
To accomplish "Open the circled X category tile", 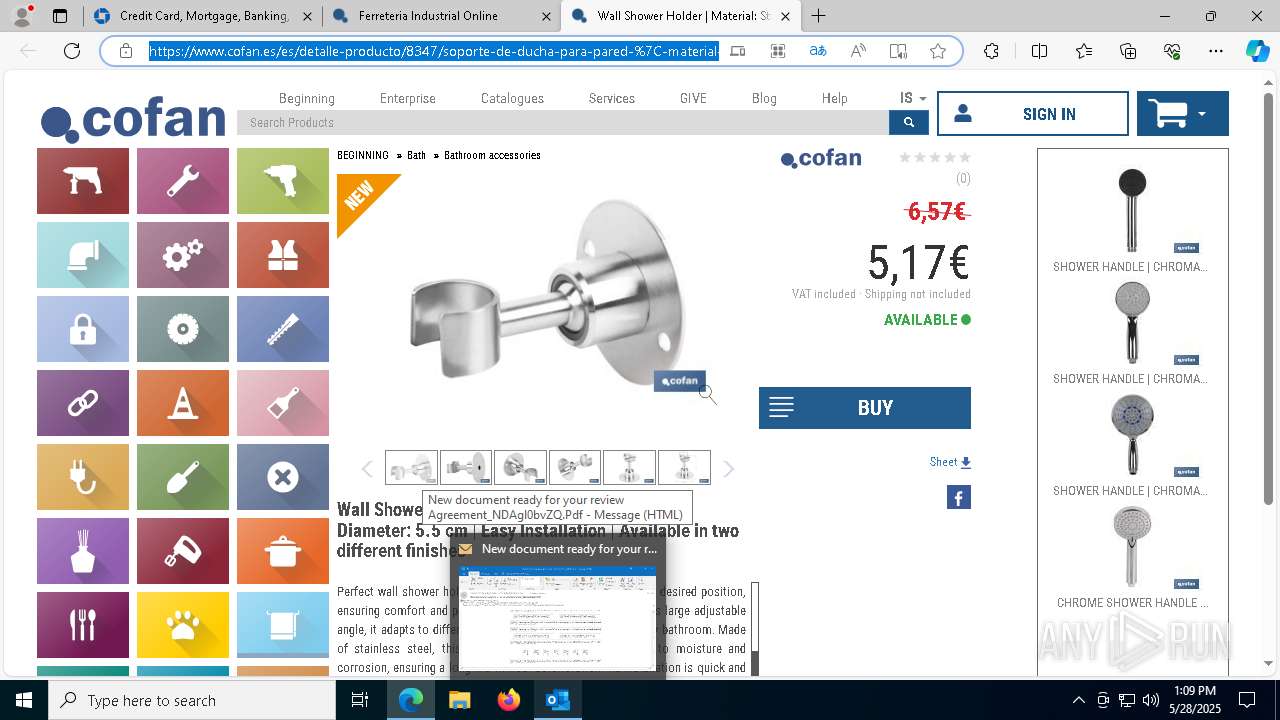I will coord(283,477).
